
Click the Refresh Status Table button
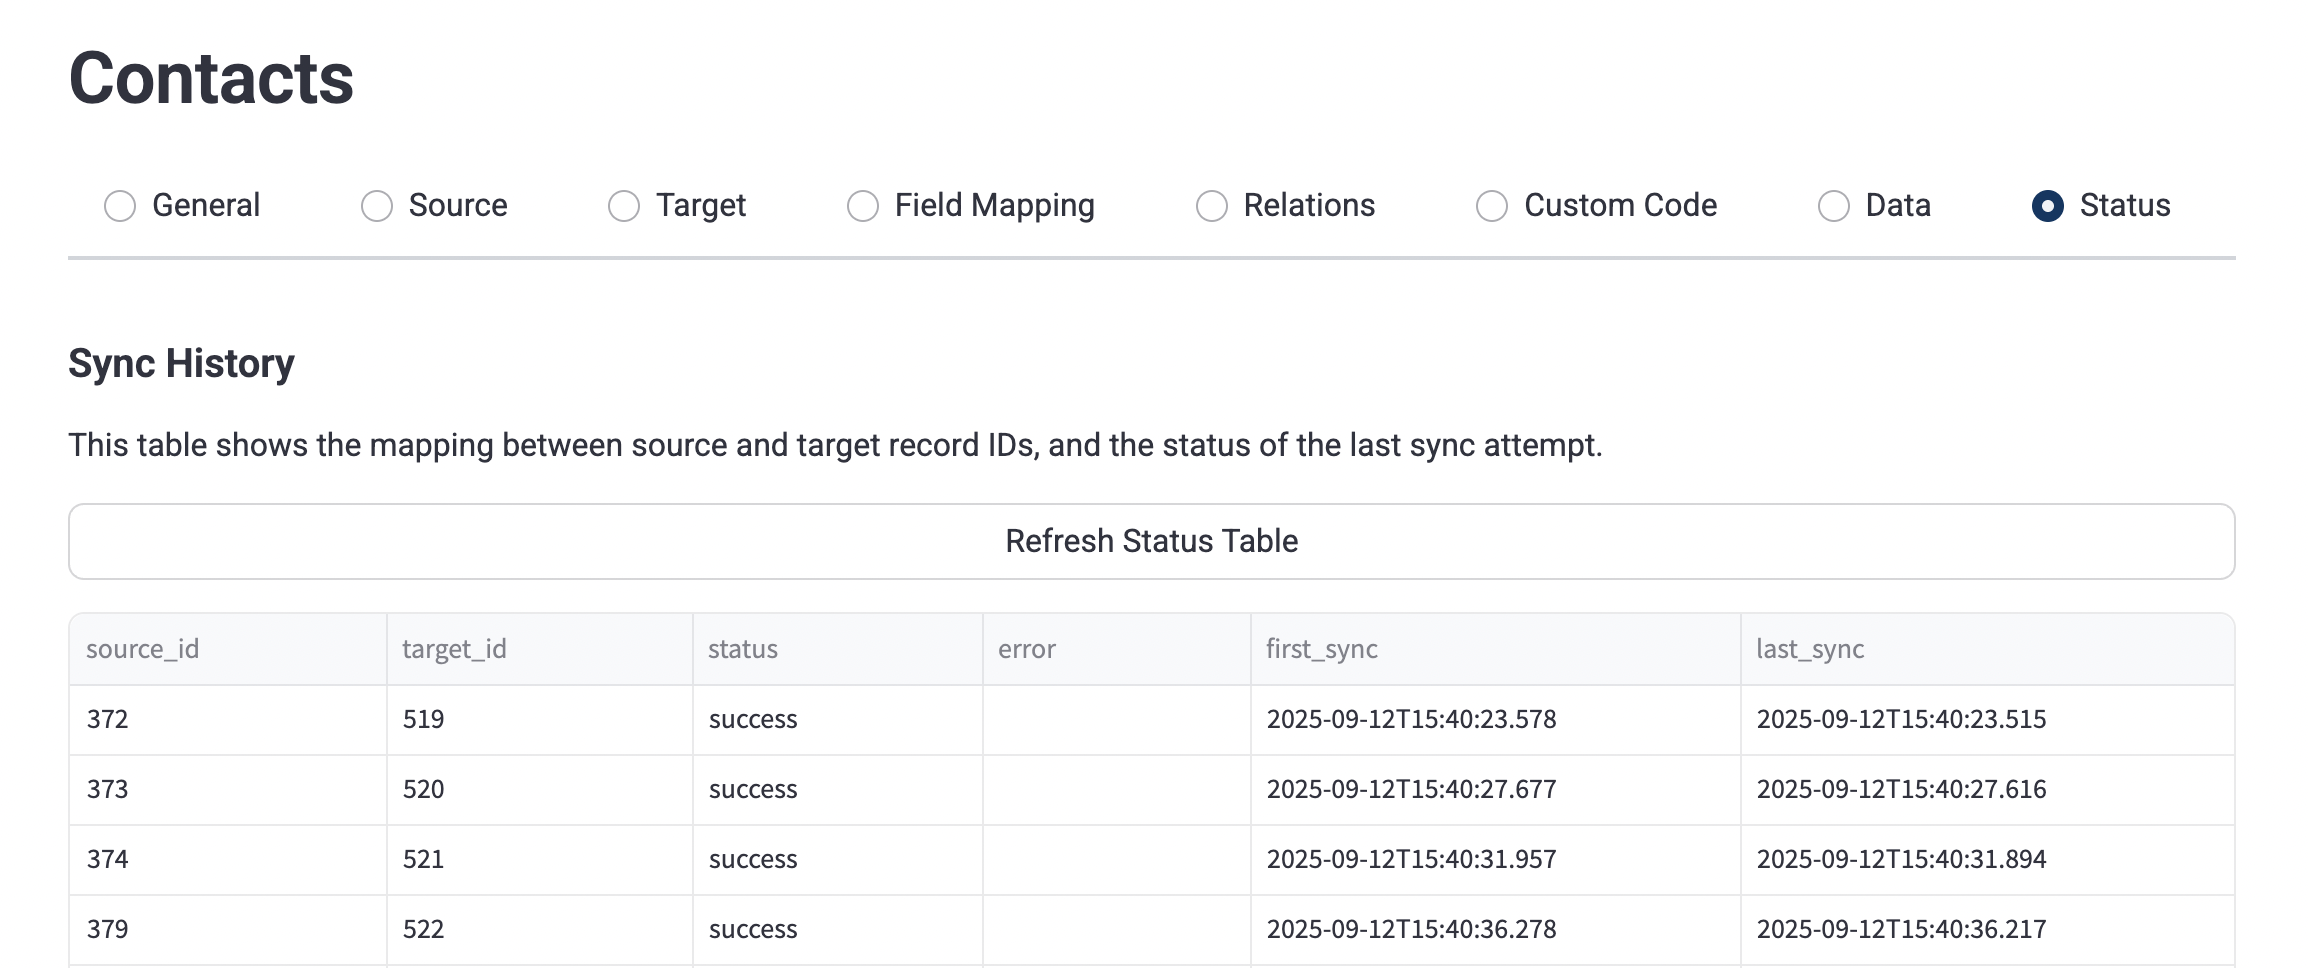[1152, 541]
